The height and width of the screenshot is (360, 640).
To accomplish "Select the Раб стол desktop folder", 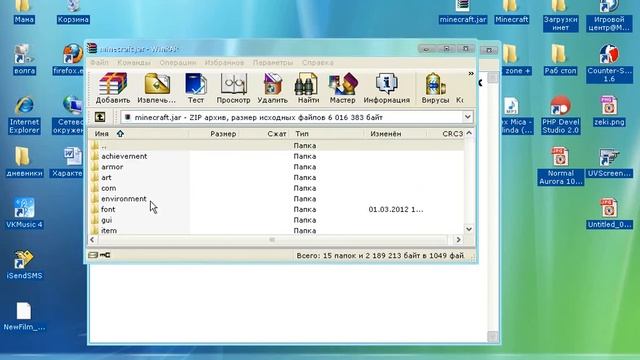I will coord(560,60).
